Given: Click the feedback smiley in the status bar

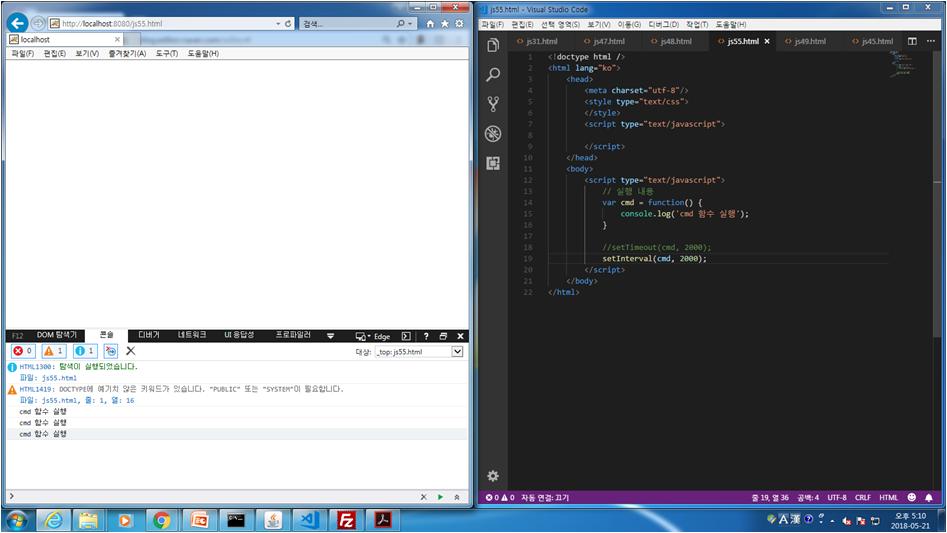Looking at the screenshot, I should coord(911,497).
